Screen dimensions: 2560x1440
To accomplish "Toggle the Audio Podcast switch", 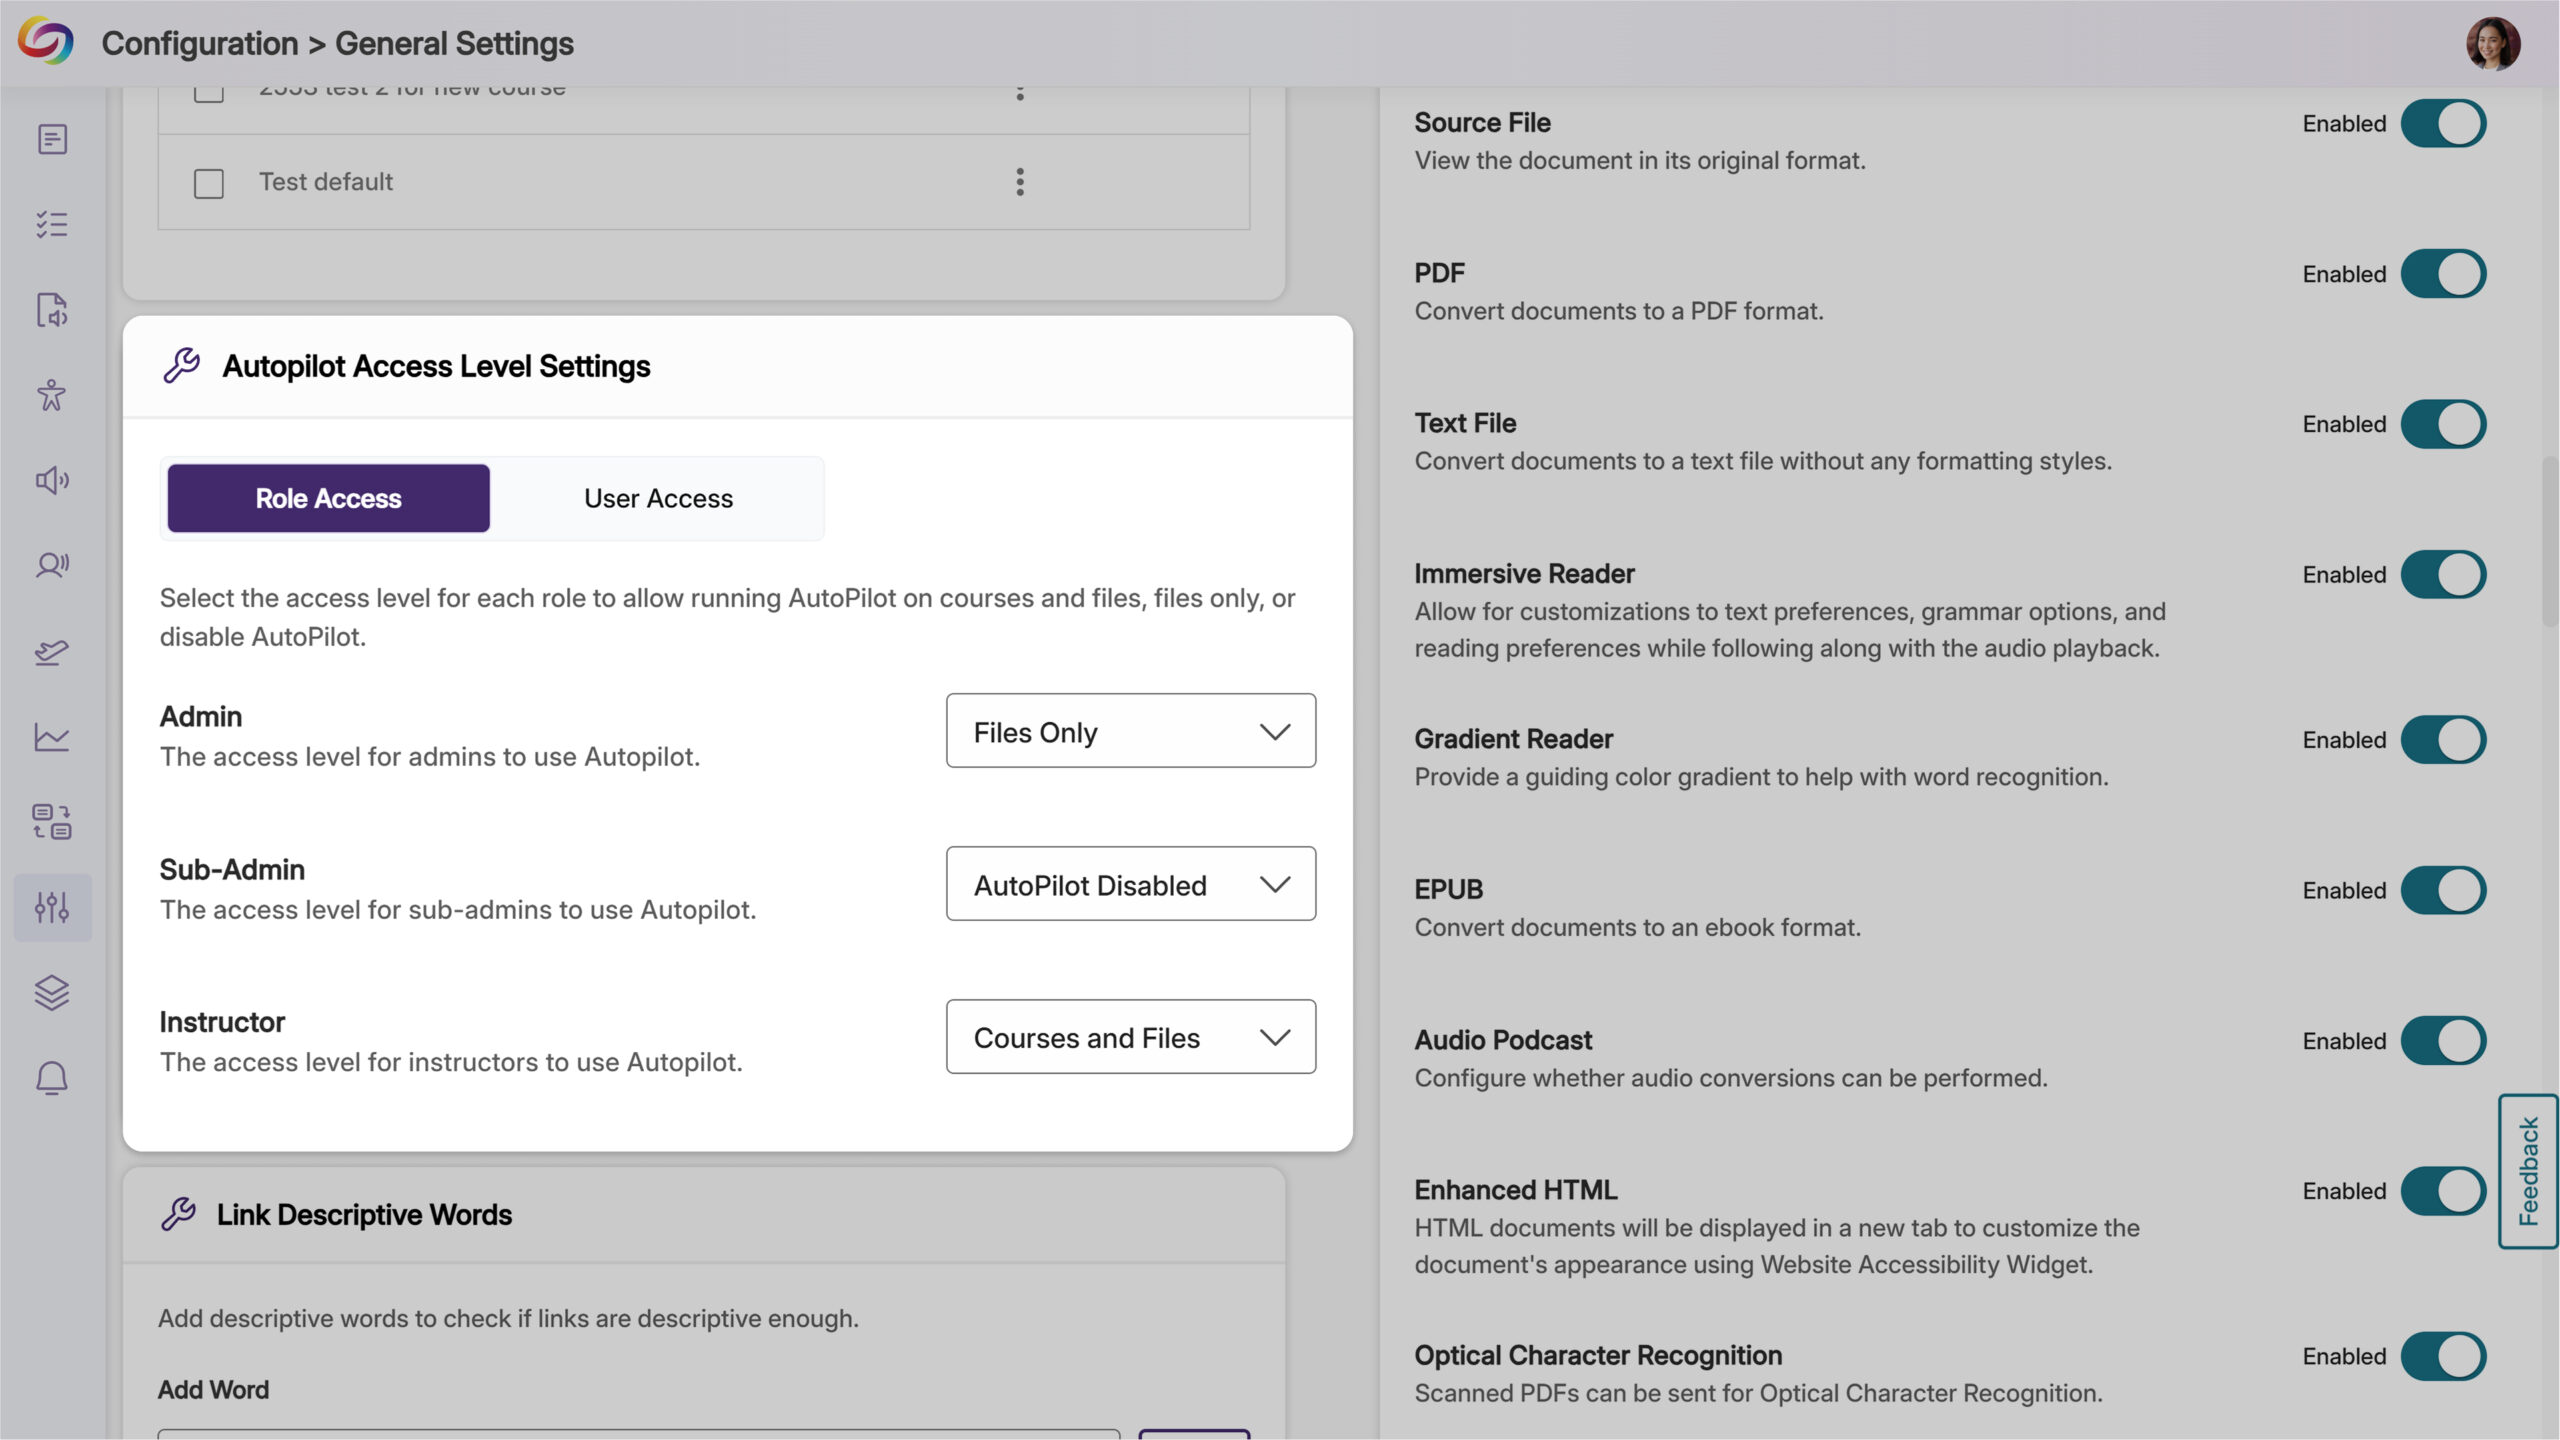I will point(2443,1041).
